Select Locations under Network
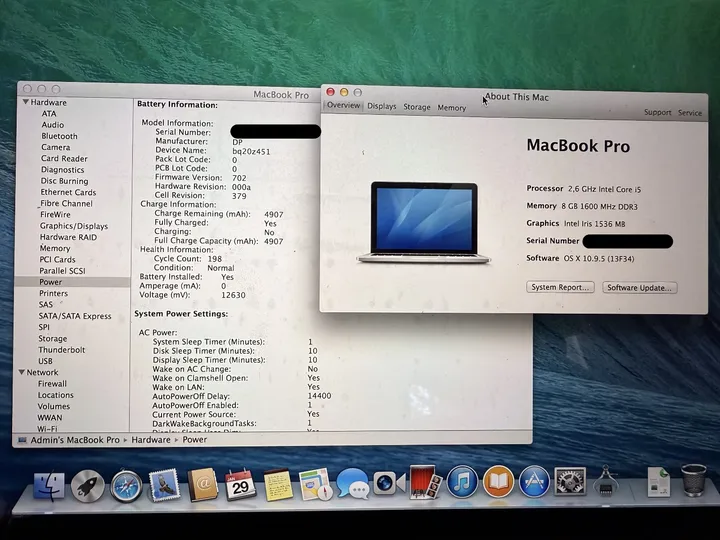The image size is (720, 540). (x=56, y=395)
